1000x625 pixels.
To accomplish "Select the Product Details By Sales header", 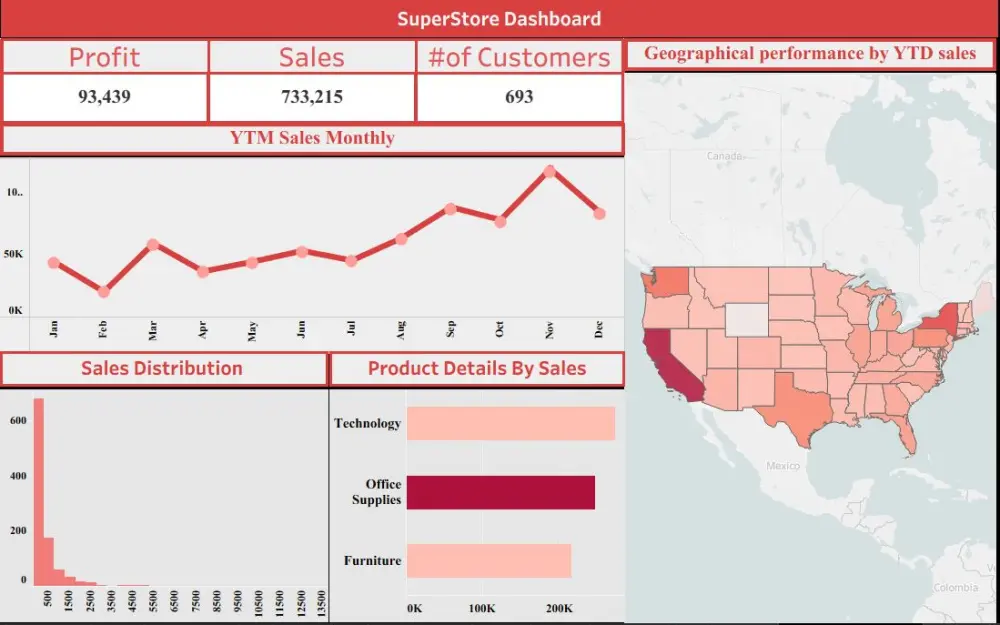I will click(477, 369).
